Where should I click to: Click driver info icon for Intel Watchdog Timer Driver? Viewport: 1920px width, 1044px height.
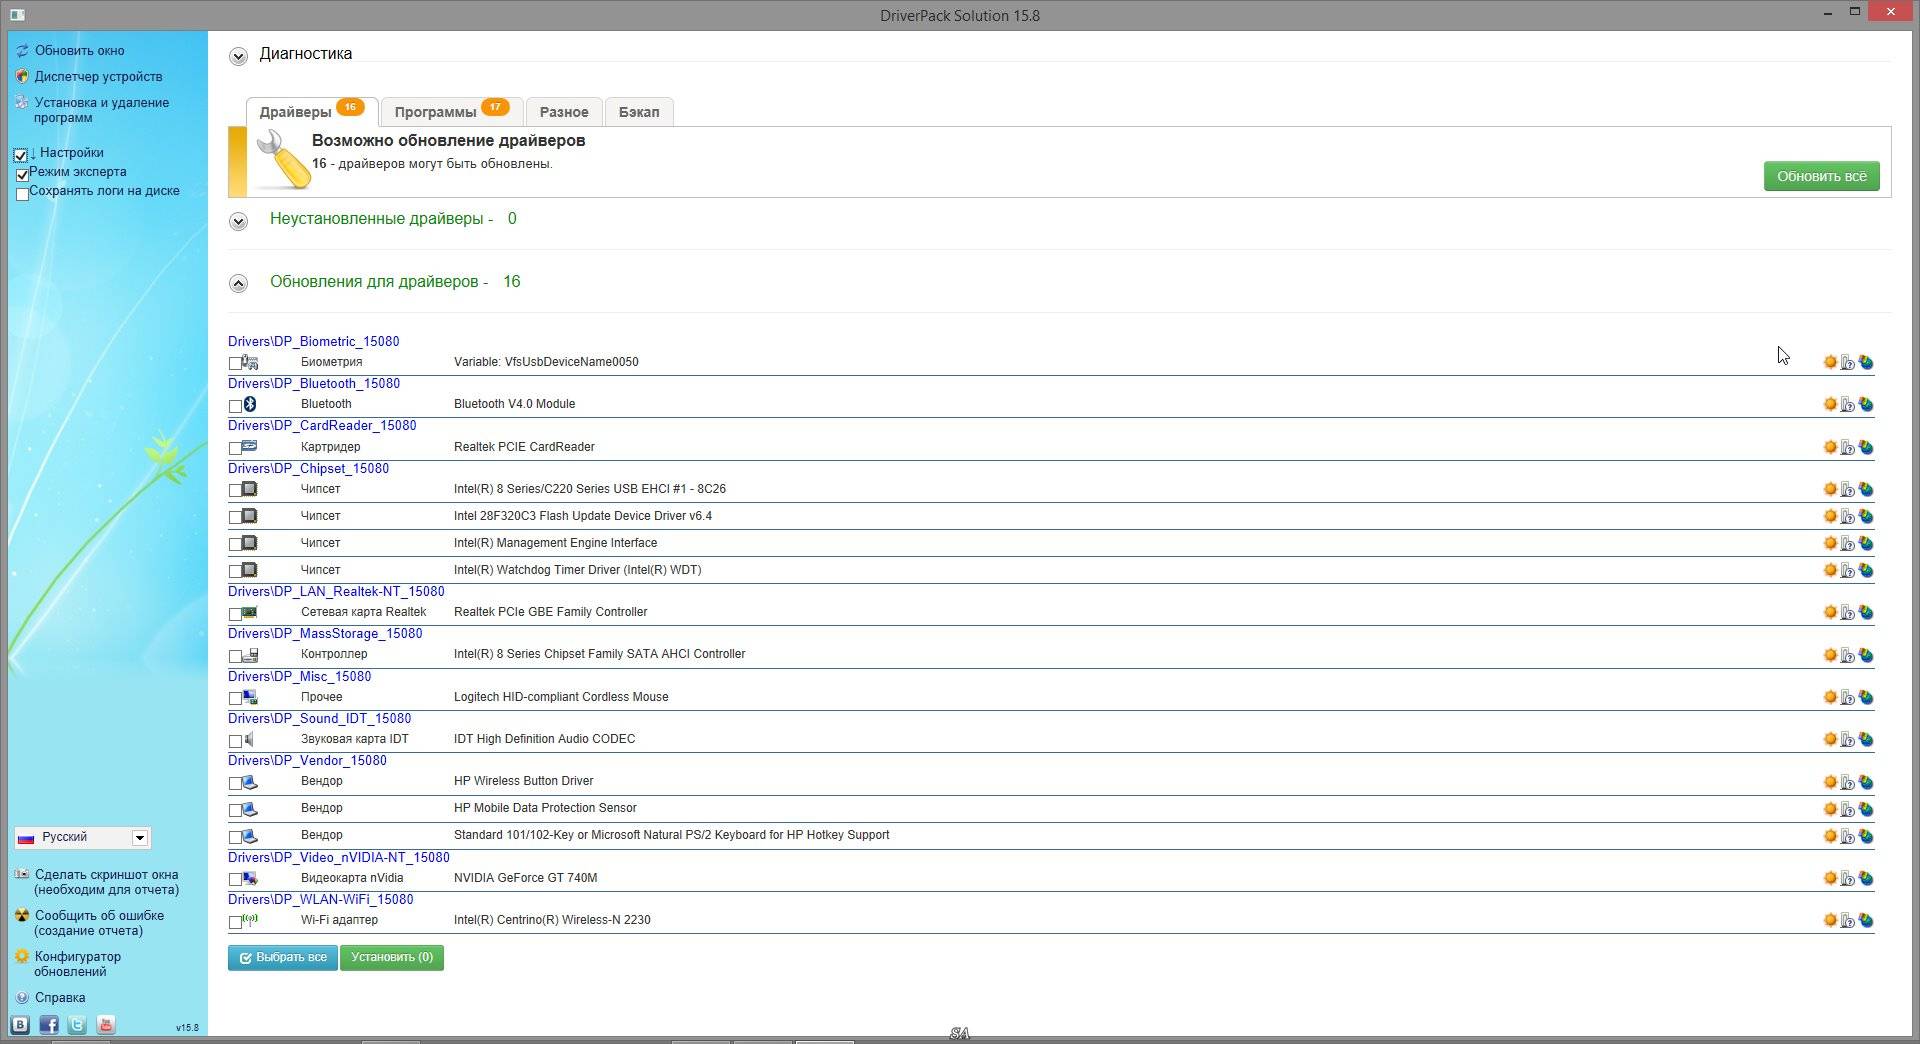coord(1848,571)
